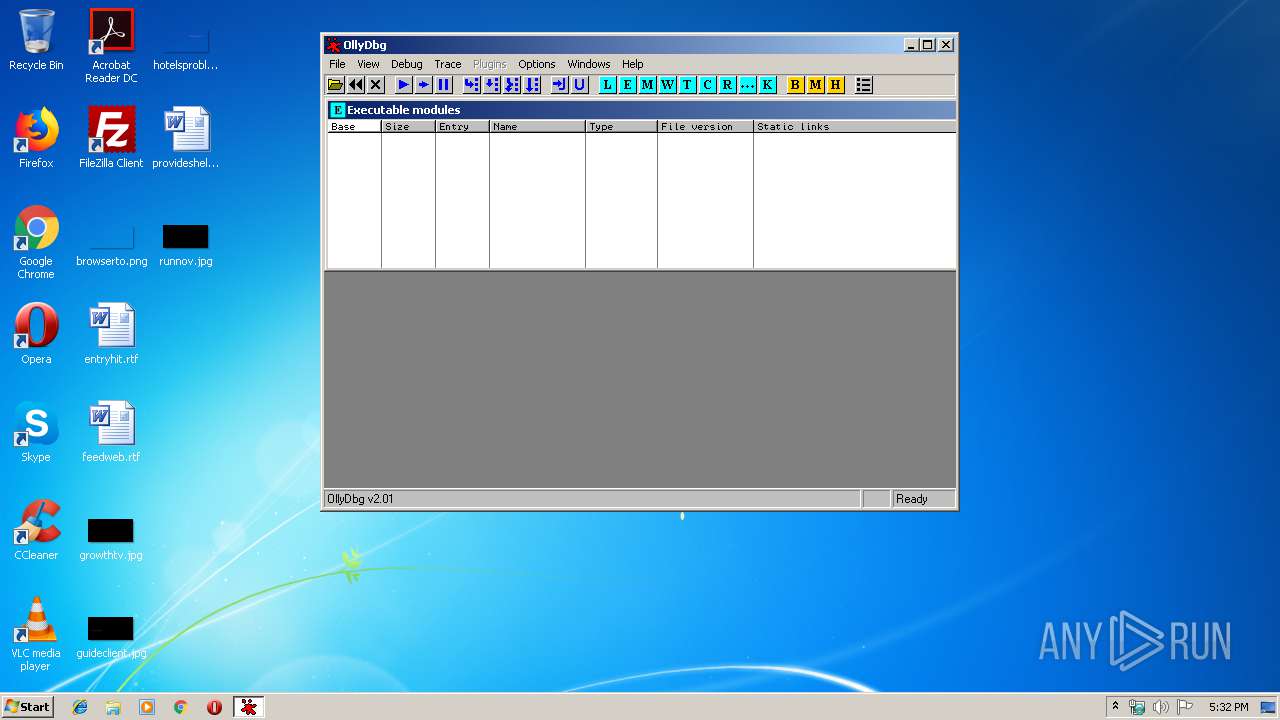Viewport: 1280px width, 720px height.
Task: Click the Run program play icon
Action: [404, 85]
